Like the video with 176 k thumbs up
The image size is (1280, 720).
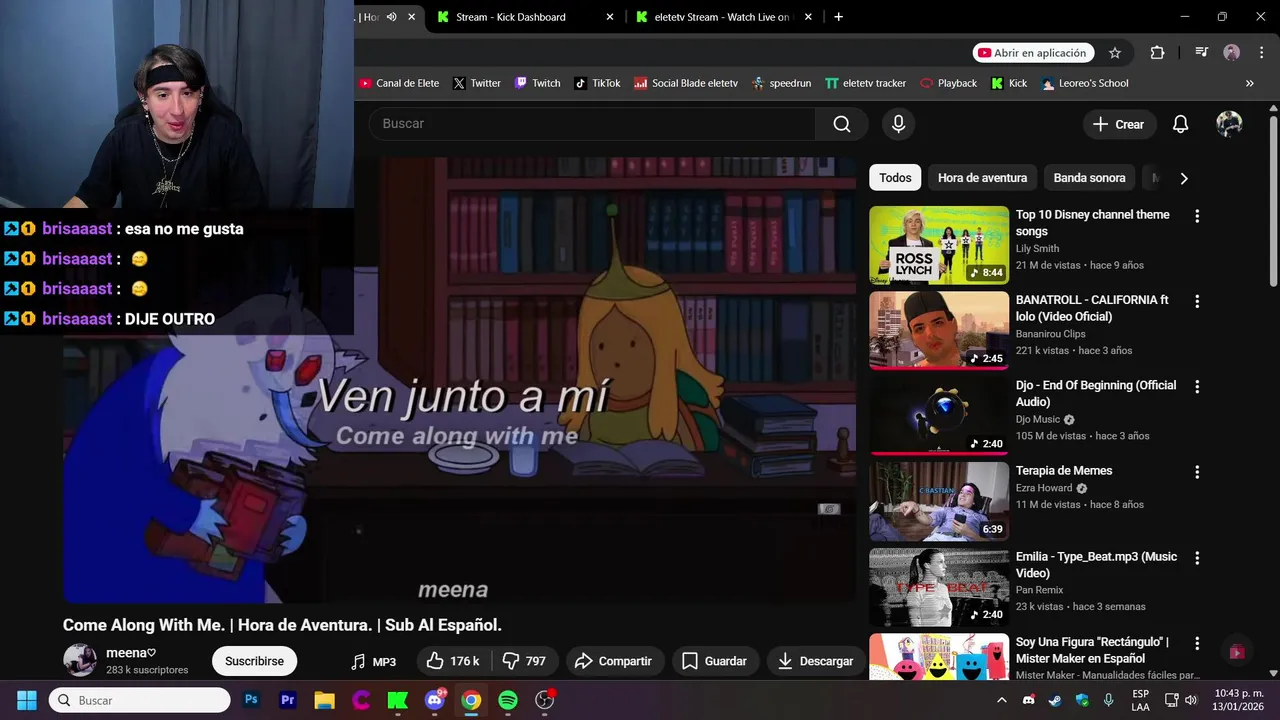pos(453,661)
